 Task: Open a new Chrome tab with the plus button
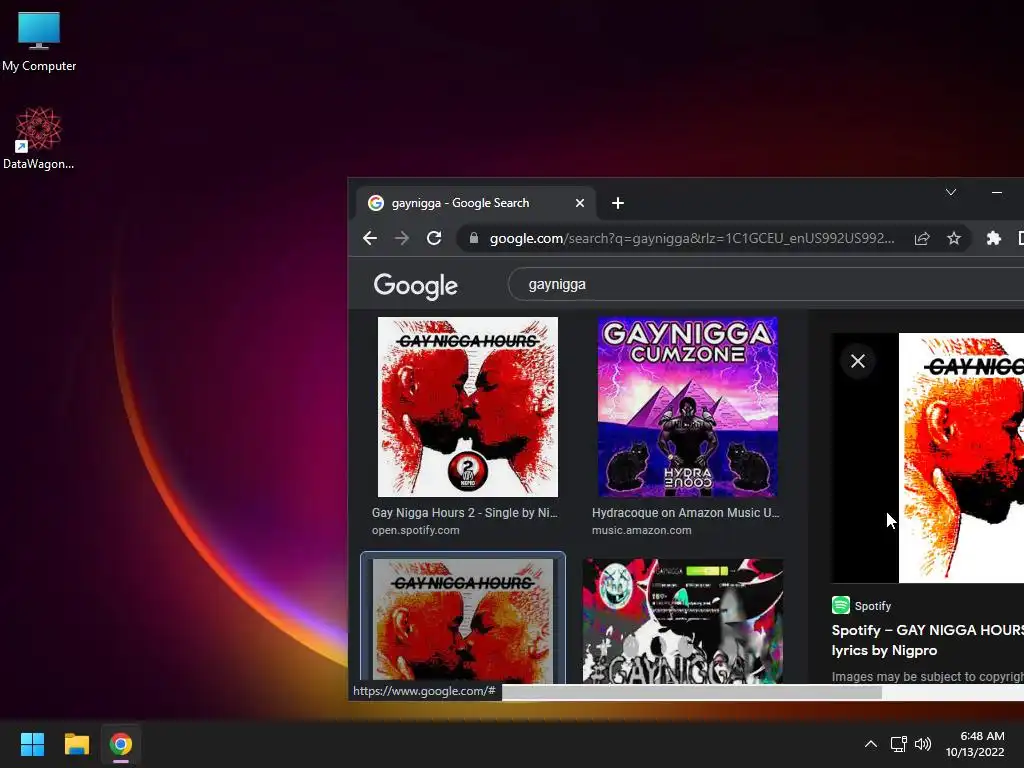pyautogui.click(x=618, y=203)
